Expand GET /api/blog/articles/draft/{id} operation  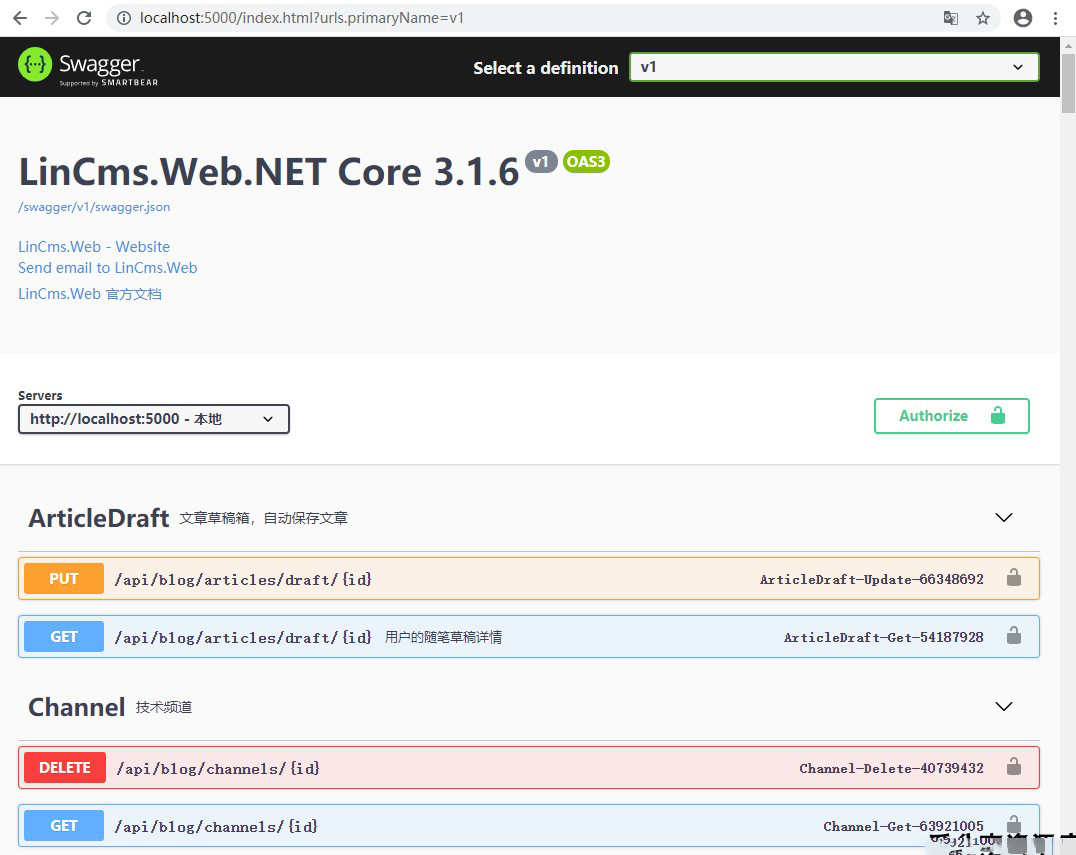(x=528, y=637)
